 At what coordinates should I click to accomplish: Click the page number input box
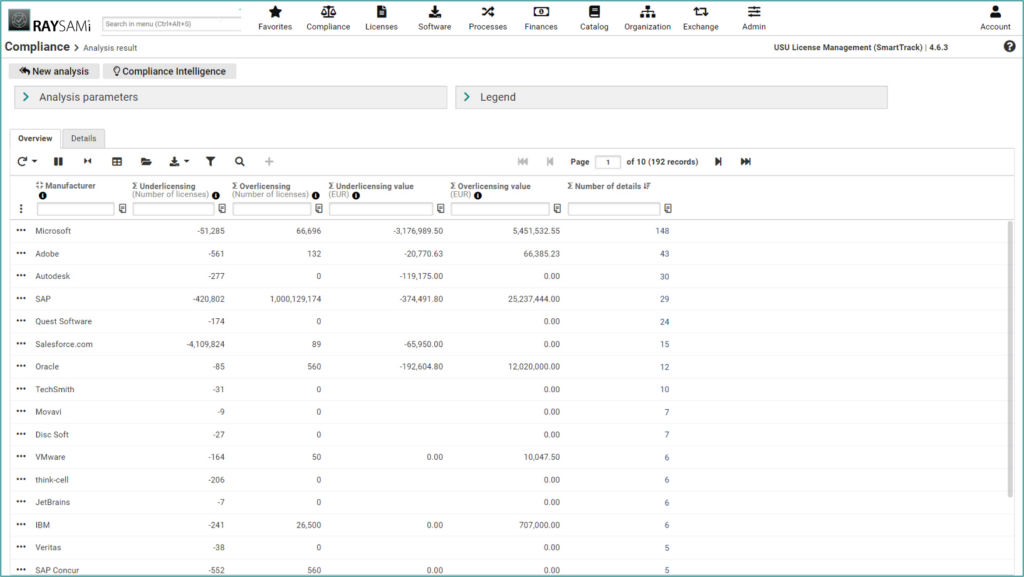pyautogui.click(x=608, y=162)
